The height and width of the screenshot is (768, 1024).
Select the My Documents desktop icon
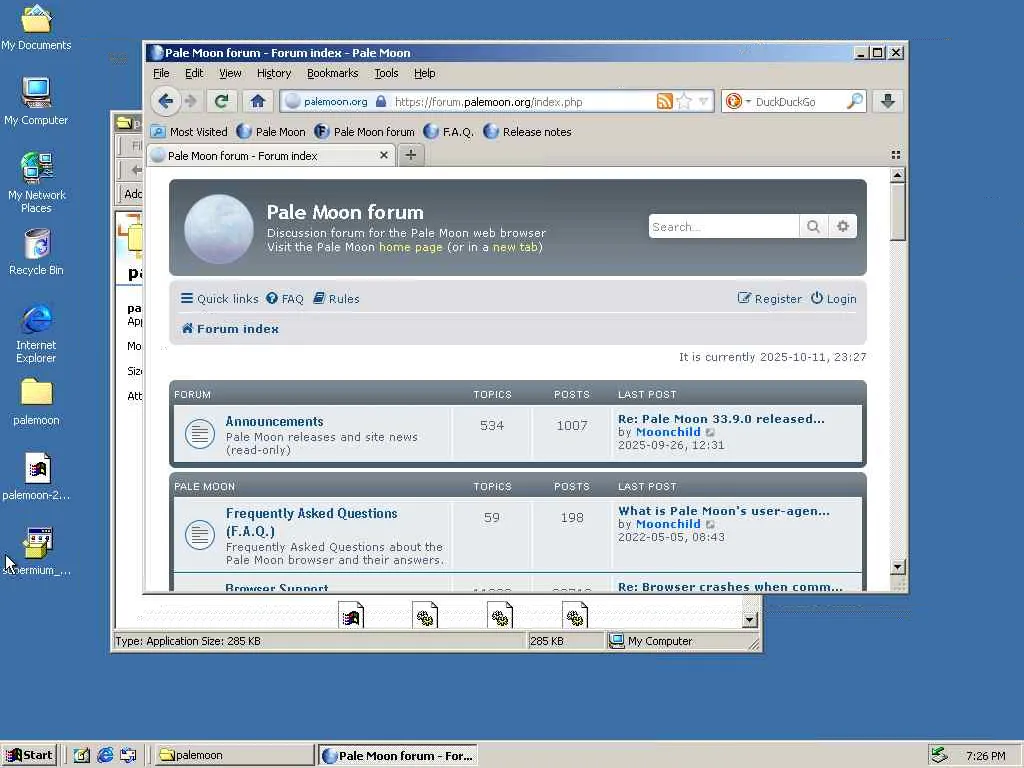[x=36, y=27]
